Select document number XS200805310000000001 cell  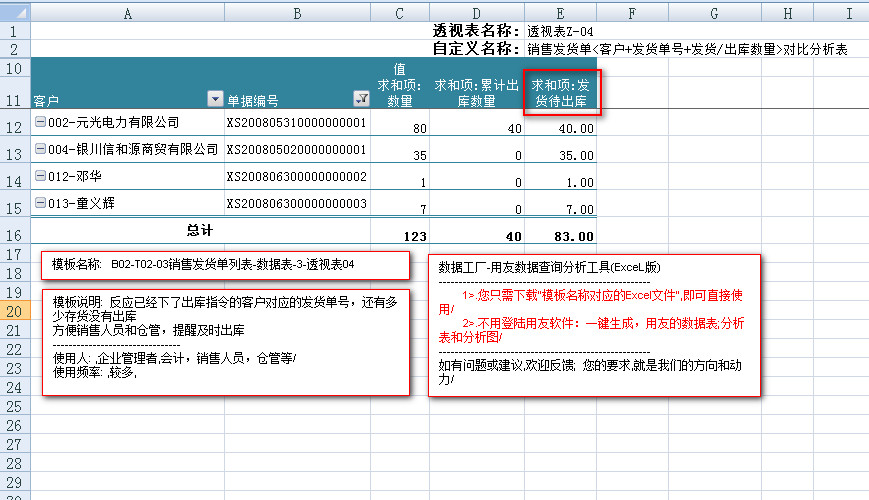click(297, 123)
